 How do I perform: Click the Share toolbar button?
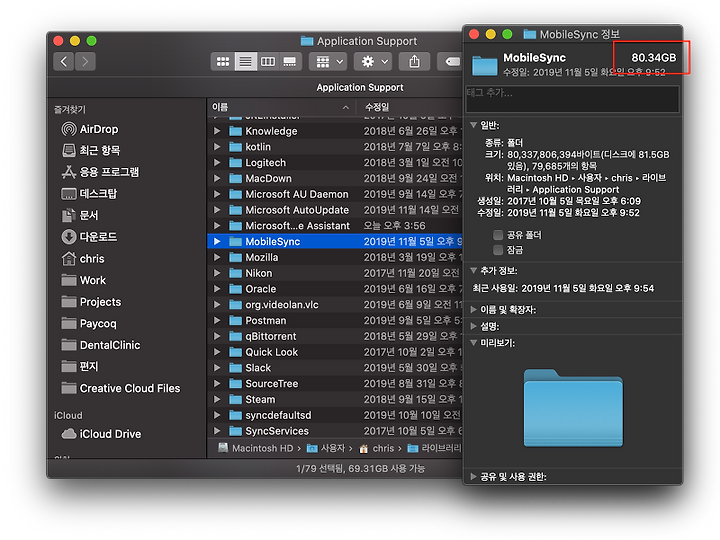point(414,62)
